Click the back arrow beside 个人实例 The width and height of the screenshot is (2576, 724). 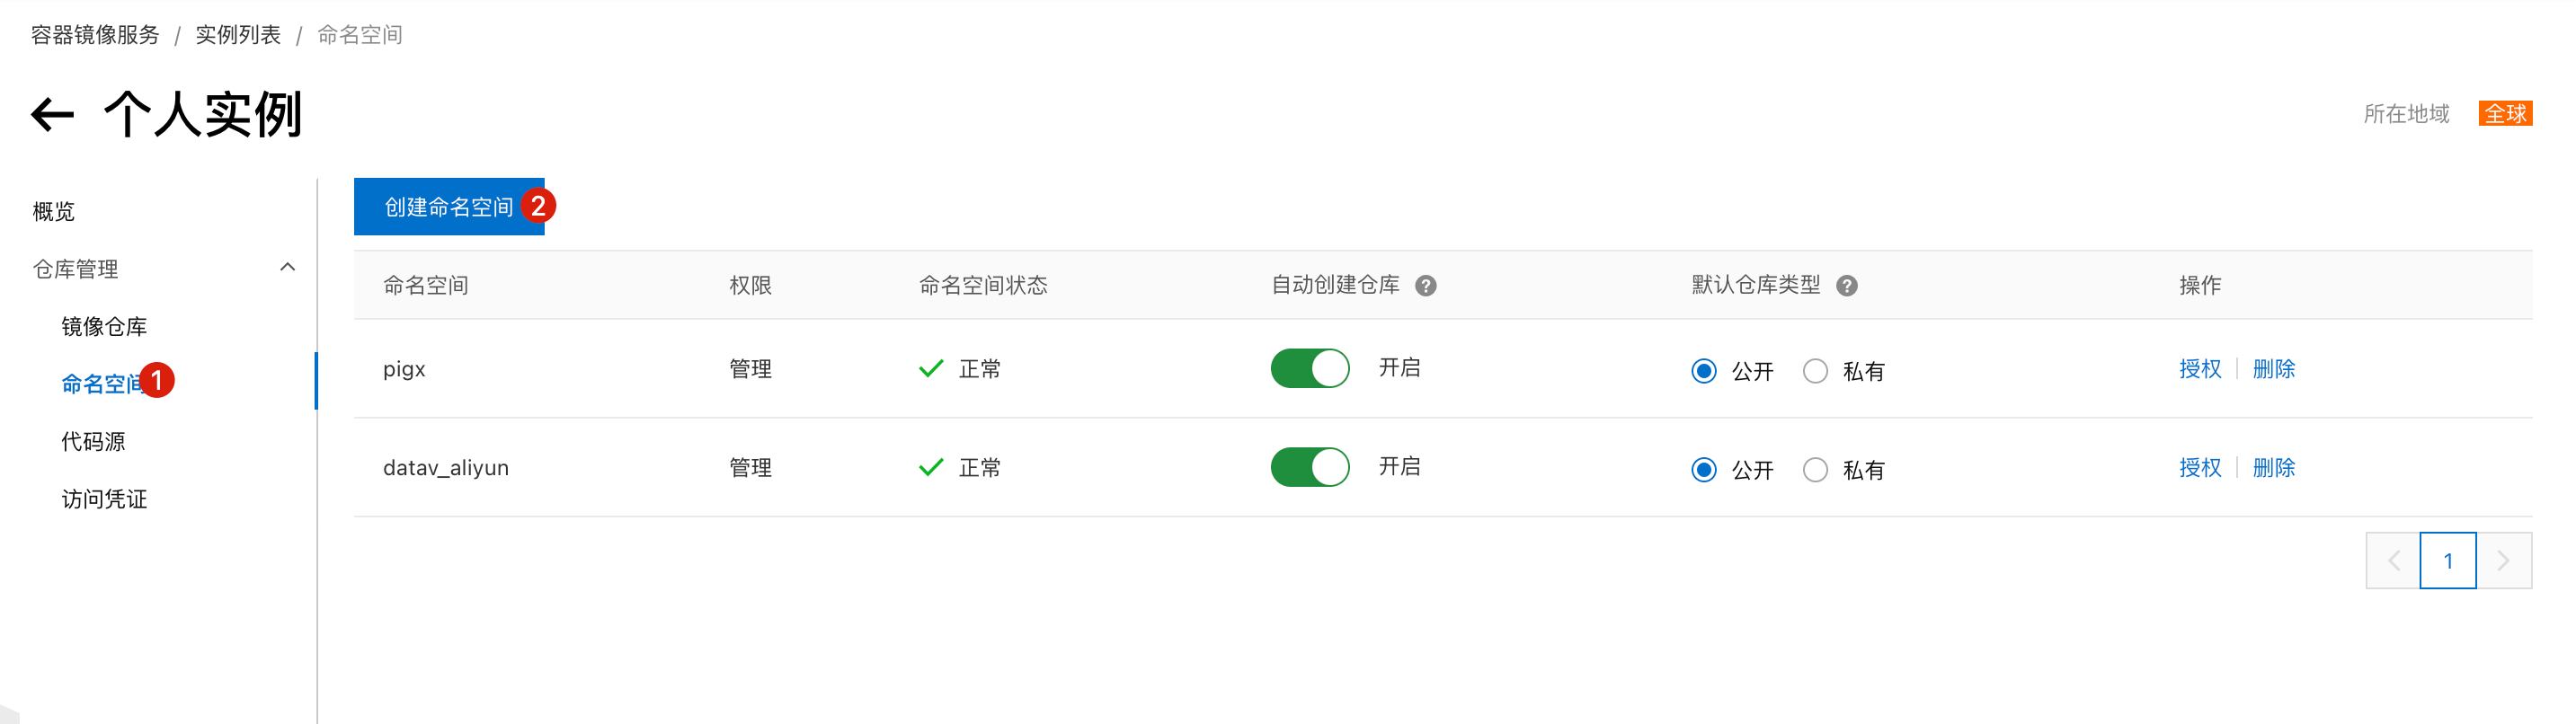tap(53, 115)
